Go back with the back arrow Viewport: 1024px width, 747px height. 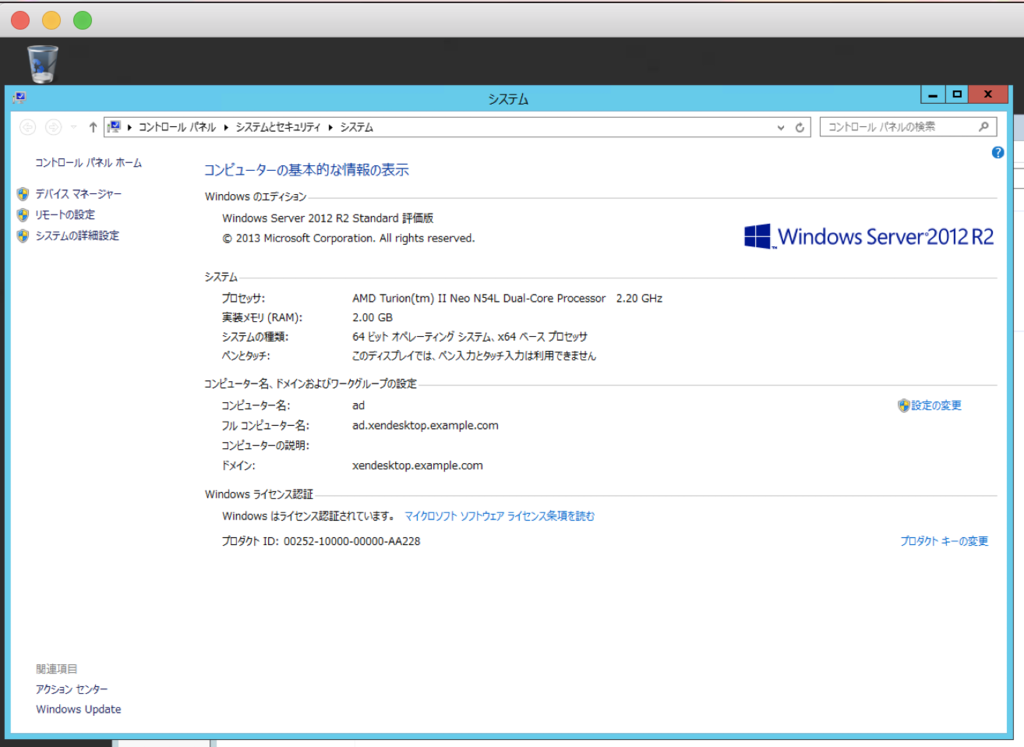coord(27,127)
